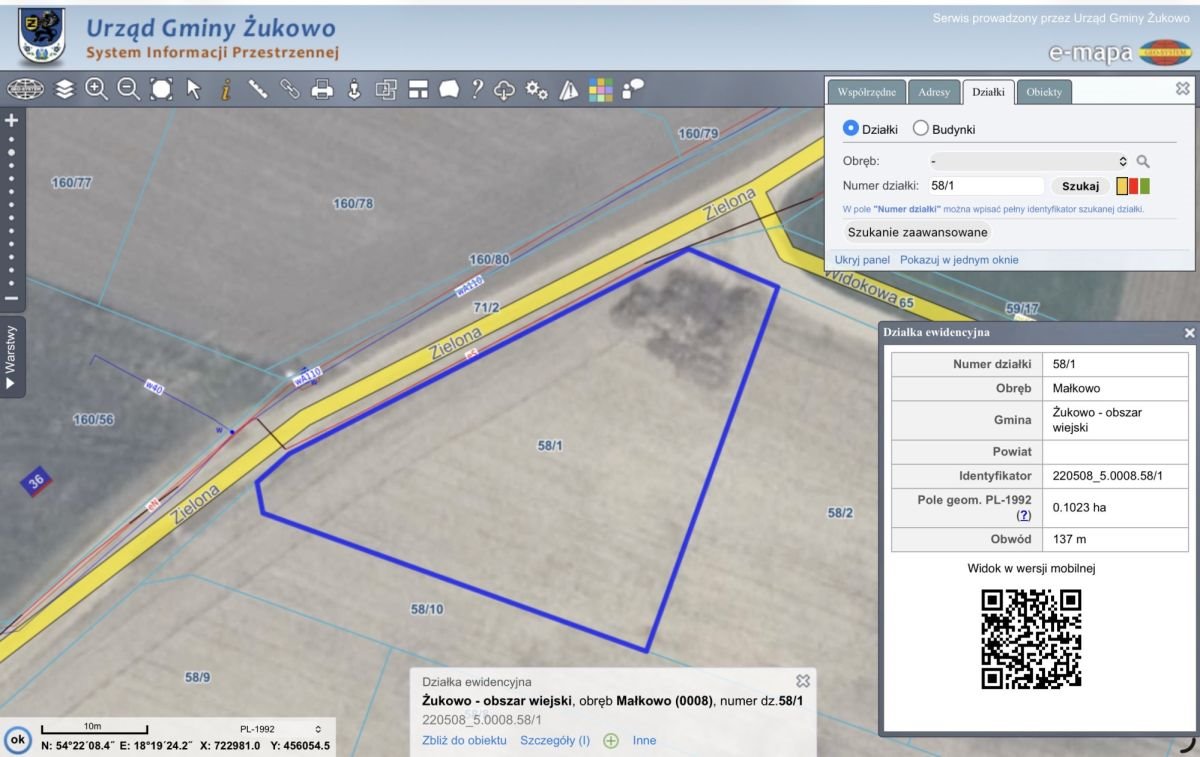Open settings with the gears icon
1200x757 pixels.
point(537,90)
